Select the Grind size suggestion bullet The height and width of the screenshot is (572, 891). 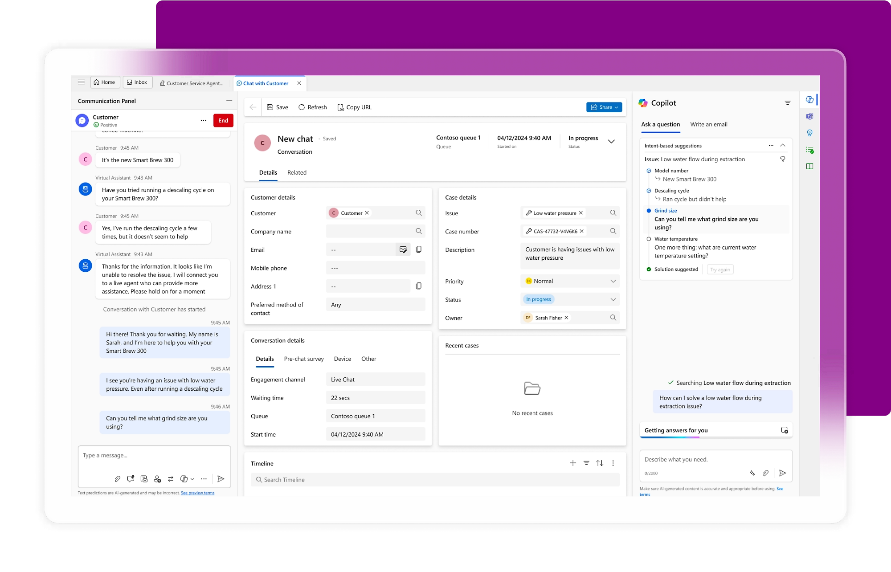(x=649, y=211)
